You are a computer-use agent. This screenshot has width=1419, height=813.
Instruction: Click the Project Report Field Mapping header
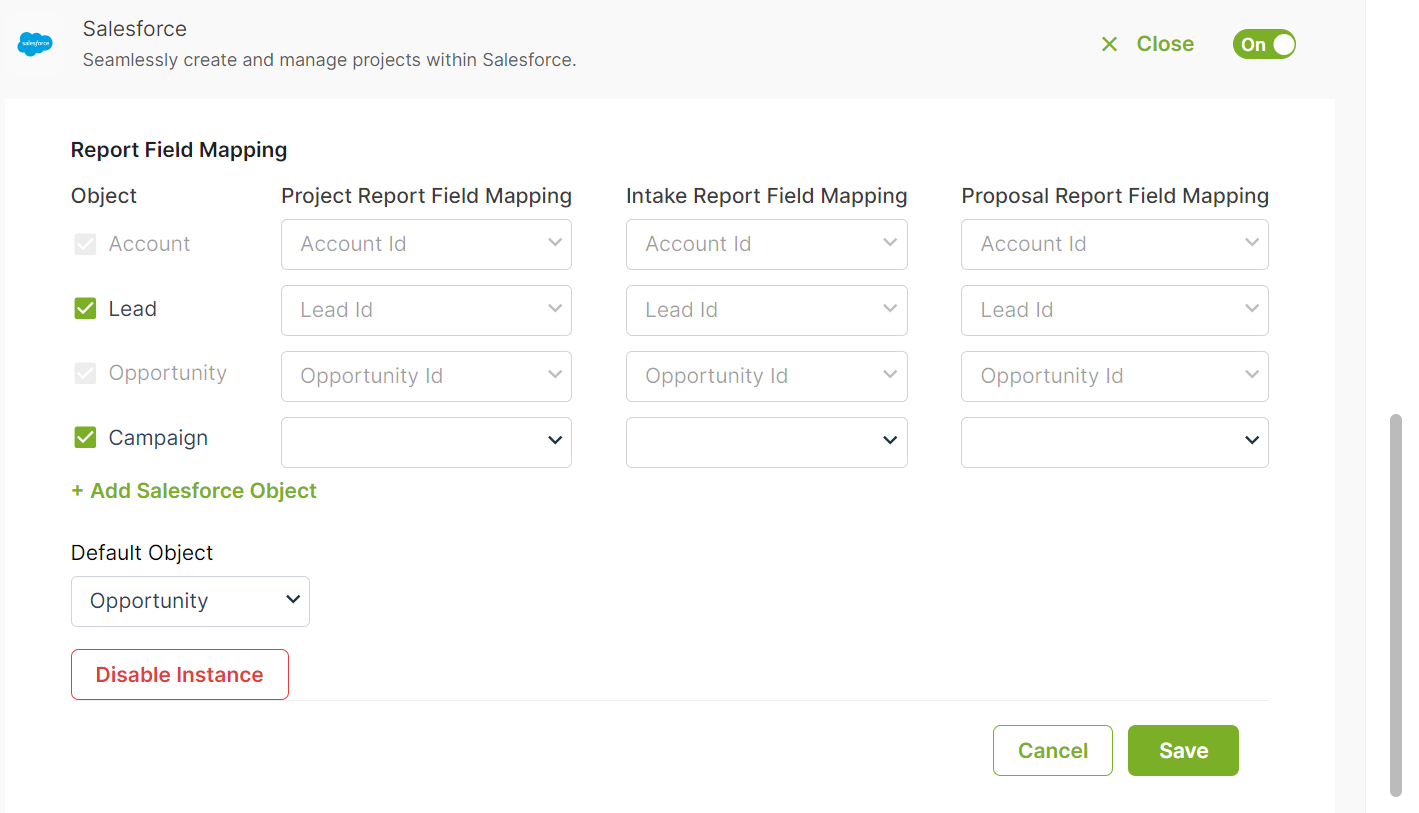coord(426,196)
